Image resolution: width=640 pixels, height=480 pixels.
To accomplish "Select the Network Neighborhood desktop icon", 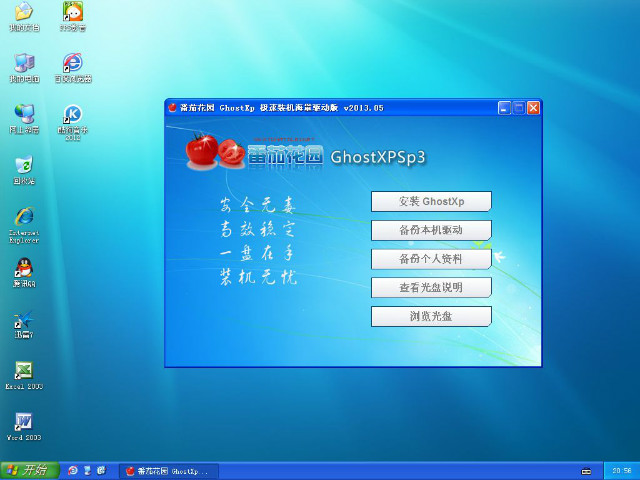I will pyautogui.click(x=24, y=119).
